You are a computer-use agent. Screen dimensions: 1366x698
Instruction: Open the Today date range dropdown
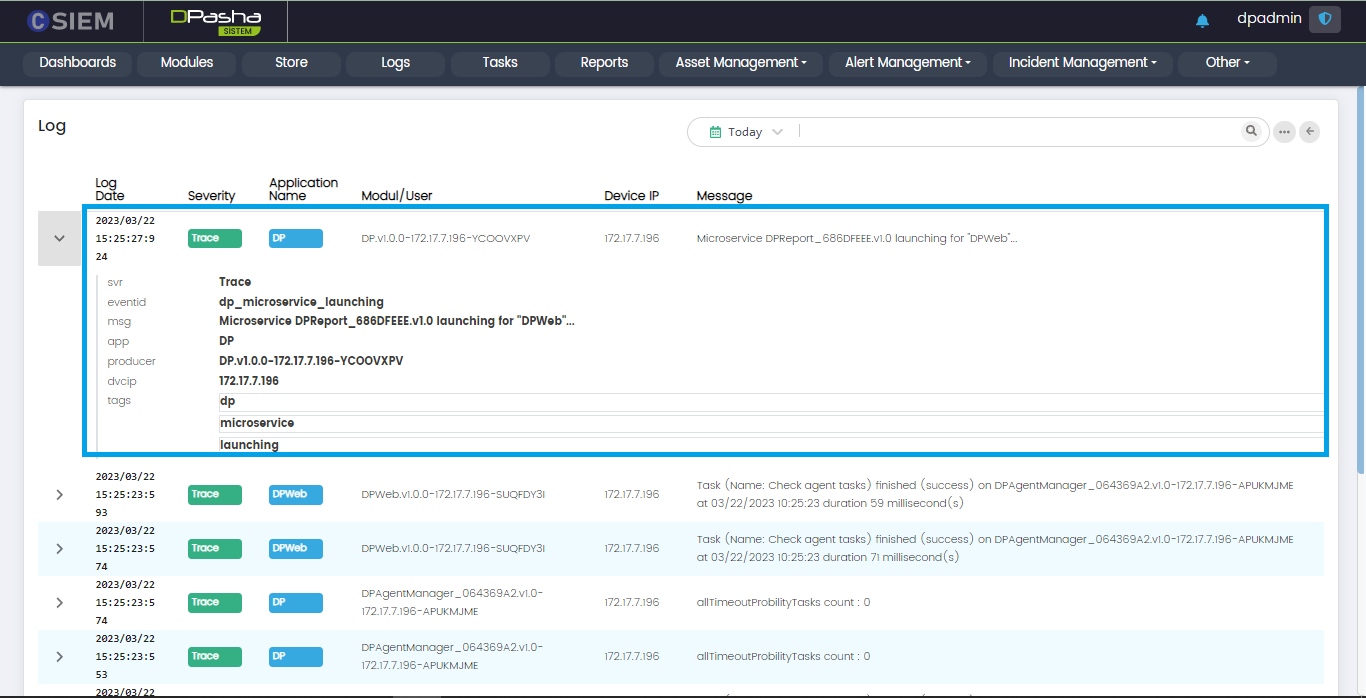click(x=746, y=132)
